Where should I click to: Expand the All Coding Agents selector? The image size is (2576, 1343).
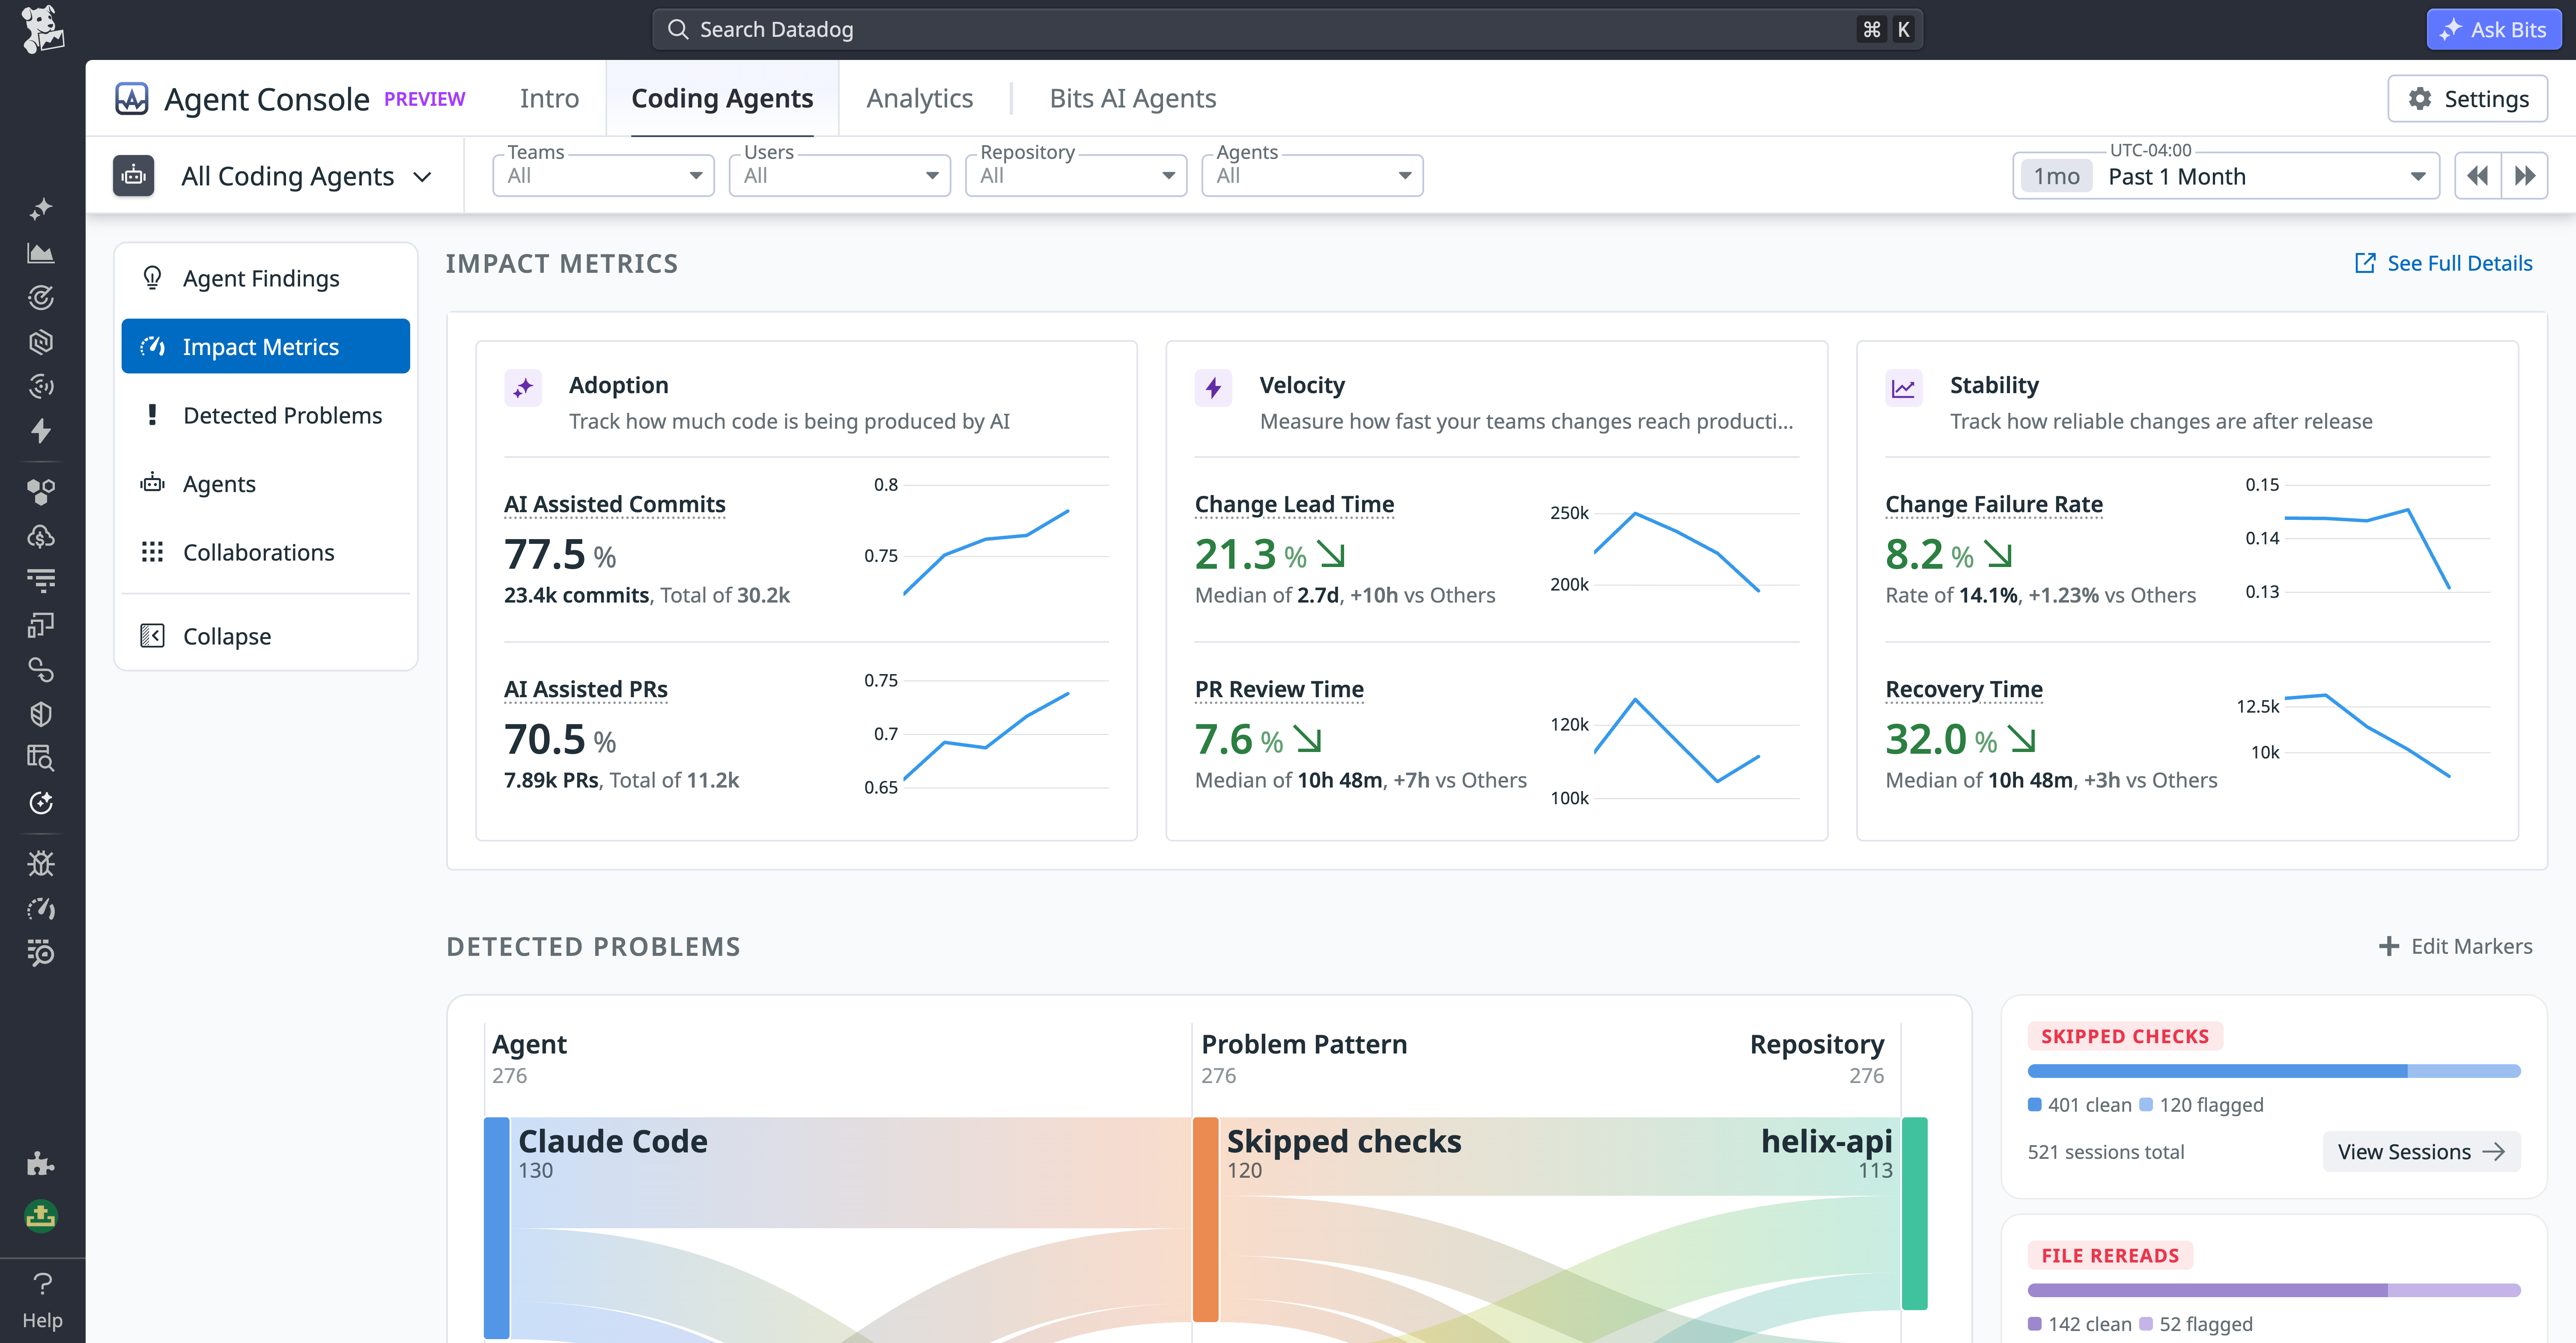pyautogui.click(x=307, y=176)
